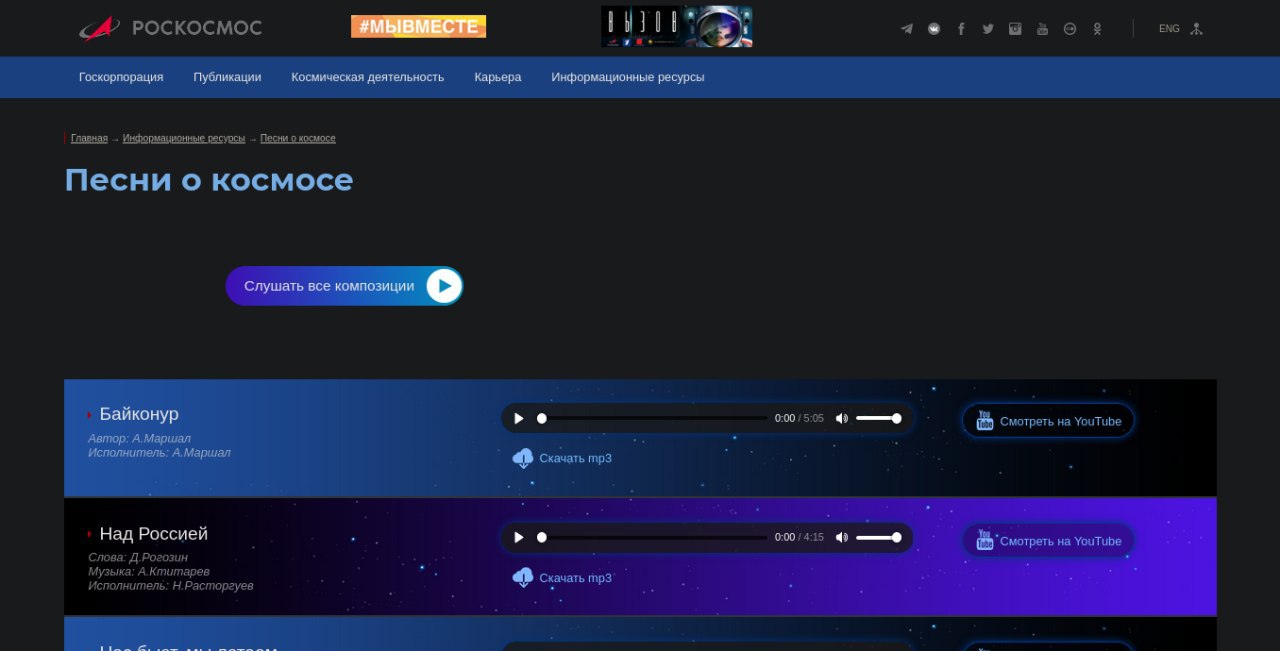Image resolution: width=1280 pixels, height=651 pixels.
Task: Click the Музыка: А.Ктитарев text
Action: pyautogui.click(x=149, y=571)
